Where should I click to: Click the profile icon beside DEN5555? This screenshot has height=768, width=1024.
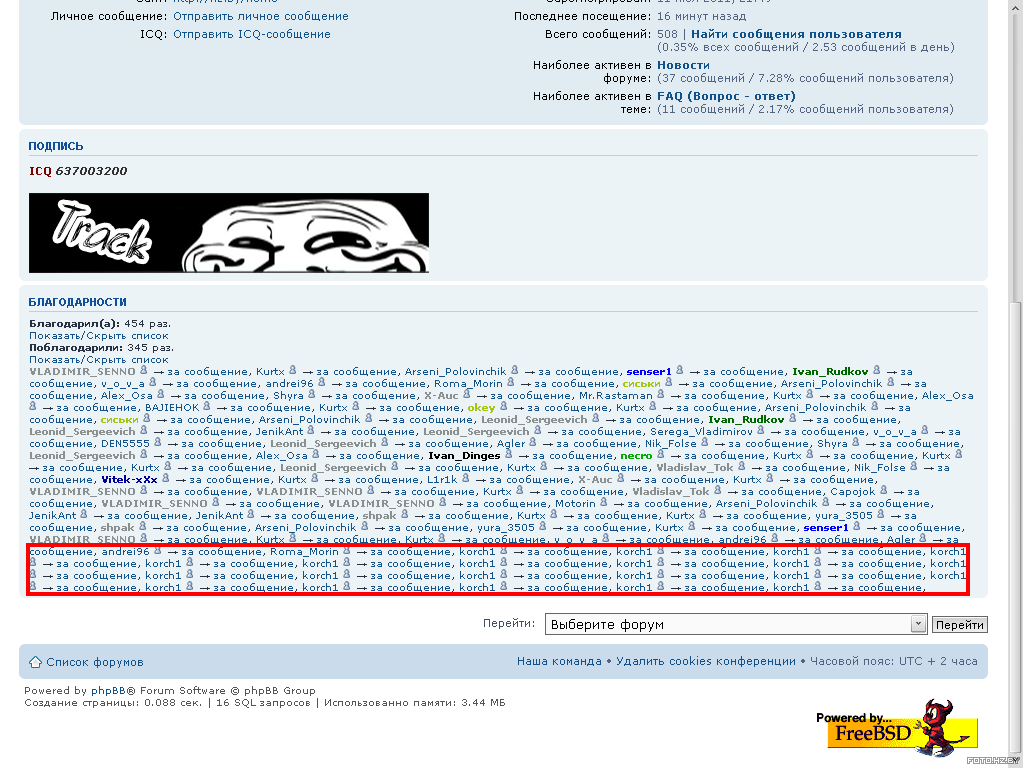pos(158,442)
